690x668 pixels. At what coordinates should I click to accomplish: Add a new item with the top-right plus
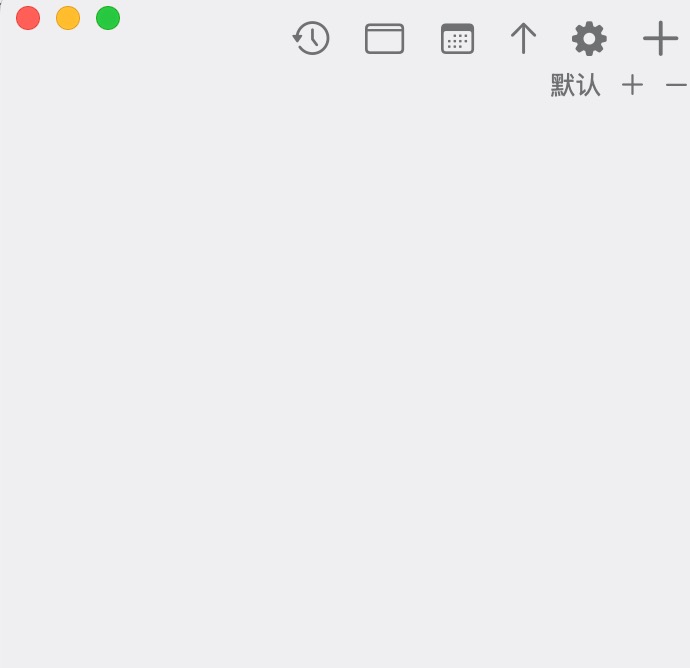[x=660, y=38]
